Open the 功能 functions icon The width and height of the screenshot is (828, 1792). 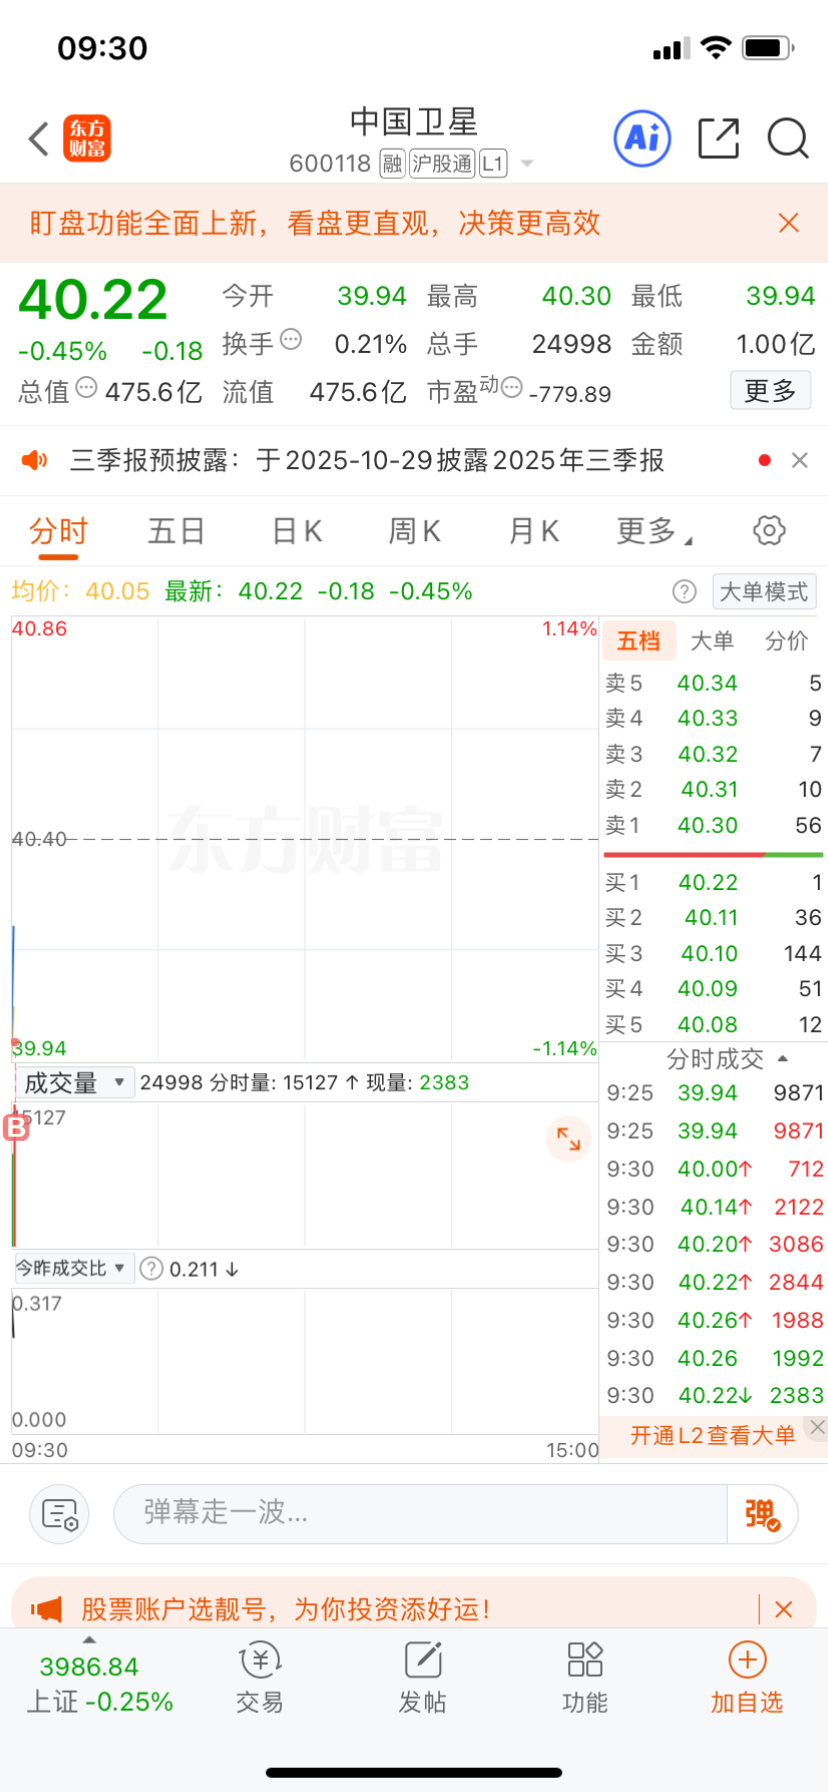click(585, 1679)
